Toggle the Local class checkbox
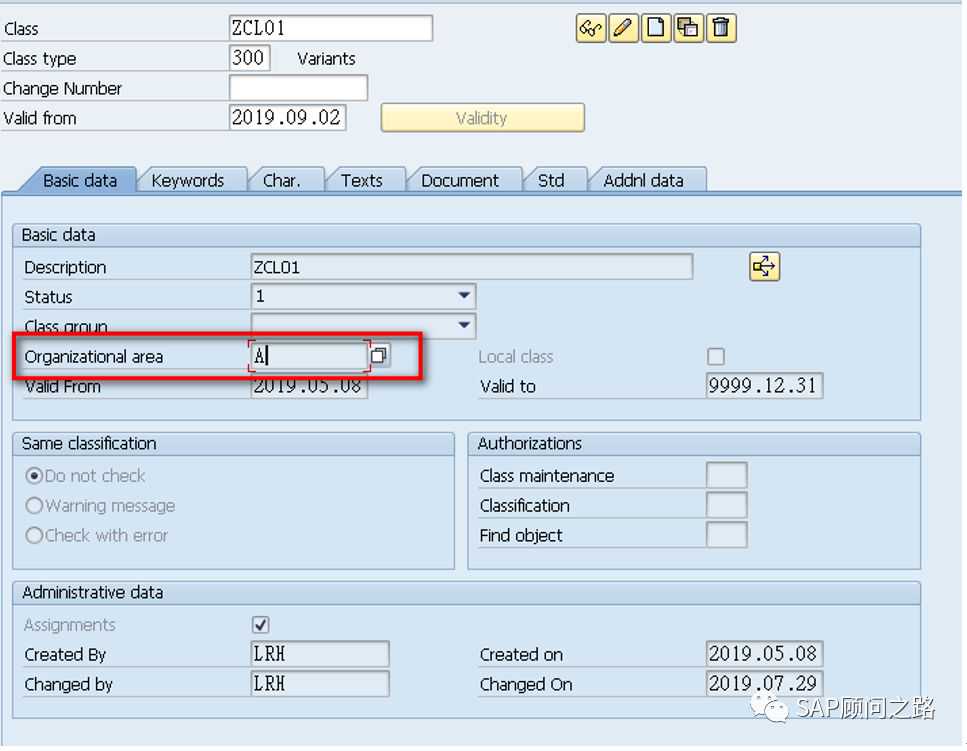The width and height of the screenshot is (967, 751). pos(716,357)
